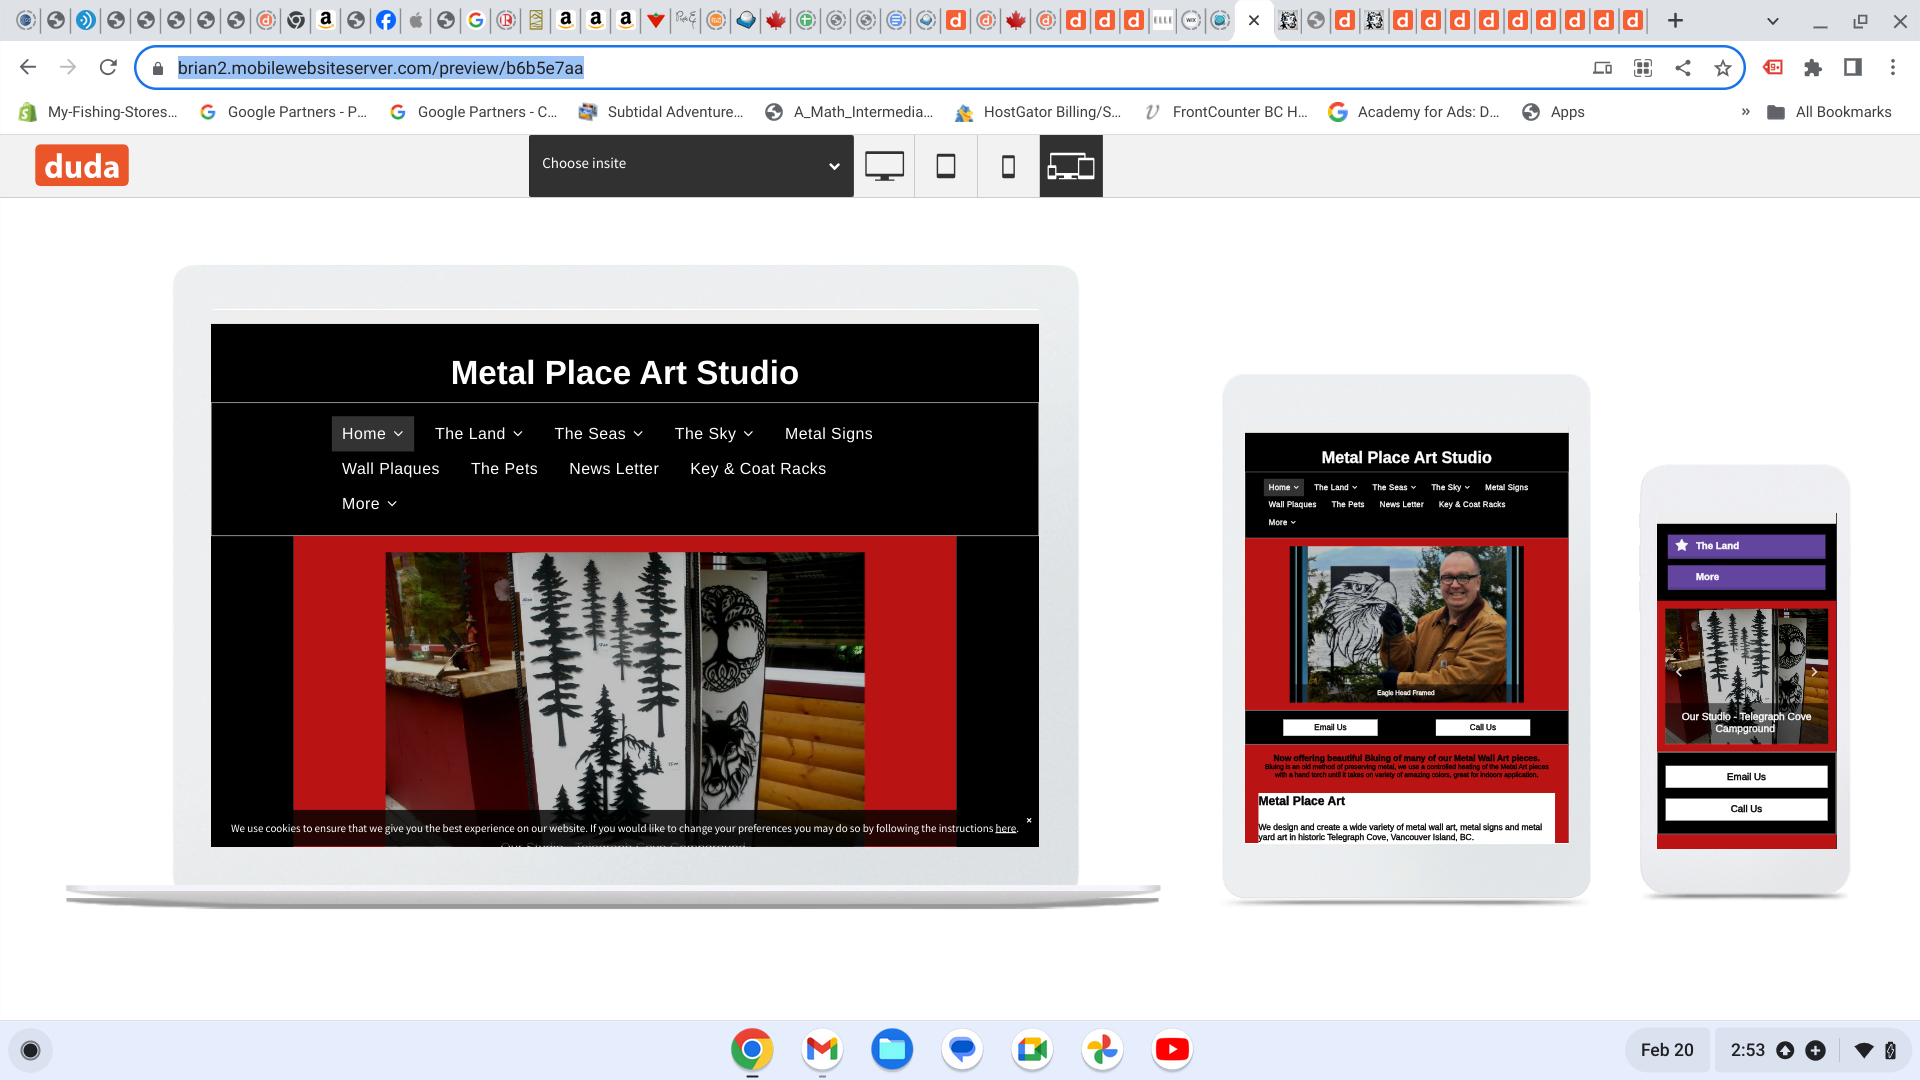
Task: Open the launcher circle button
Action: pyautogui.click(x=30, y=1050)
